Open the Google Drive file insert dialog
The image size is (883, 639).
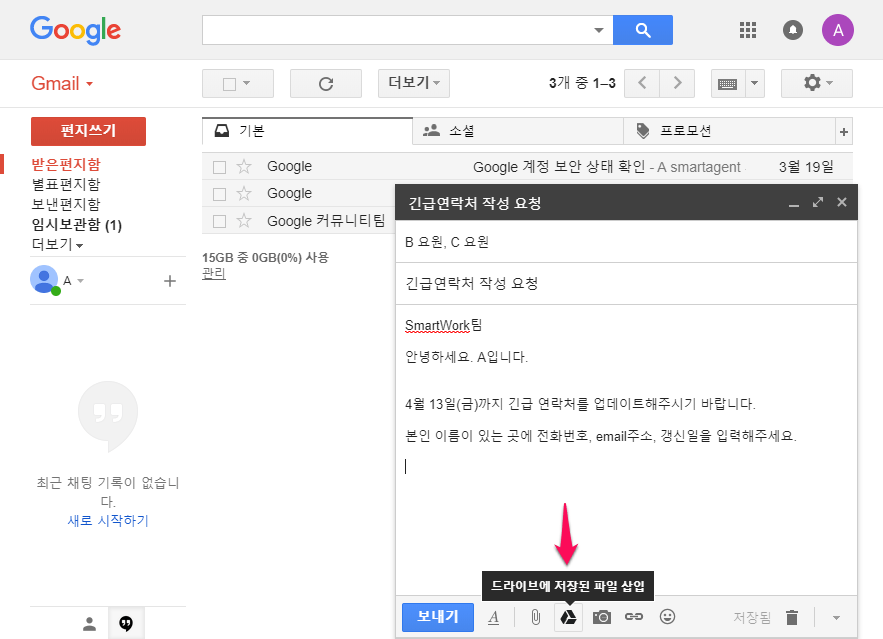pos(567,617)
